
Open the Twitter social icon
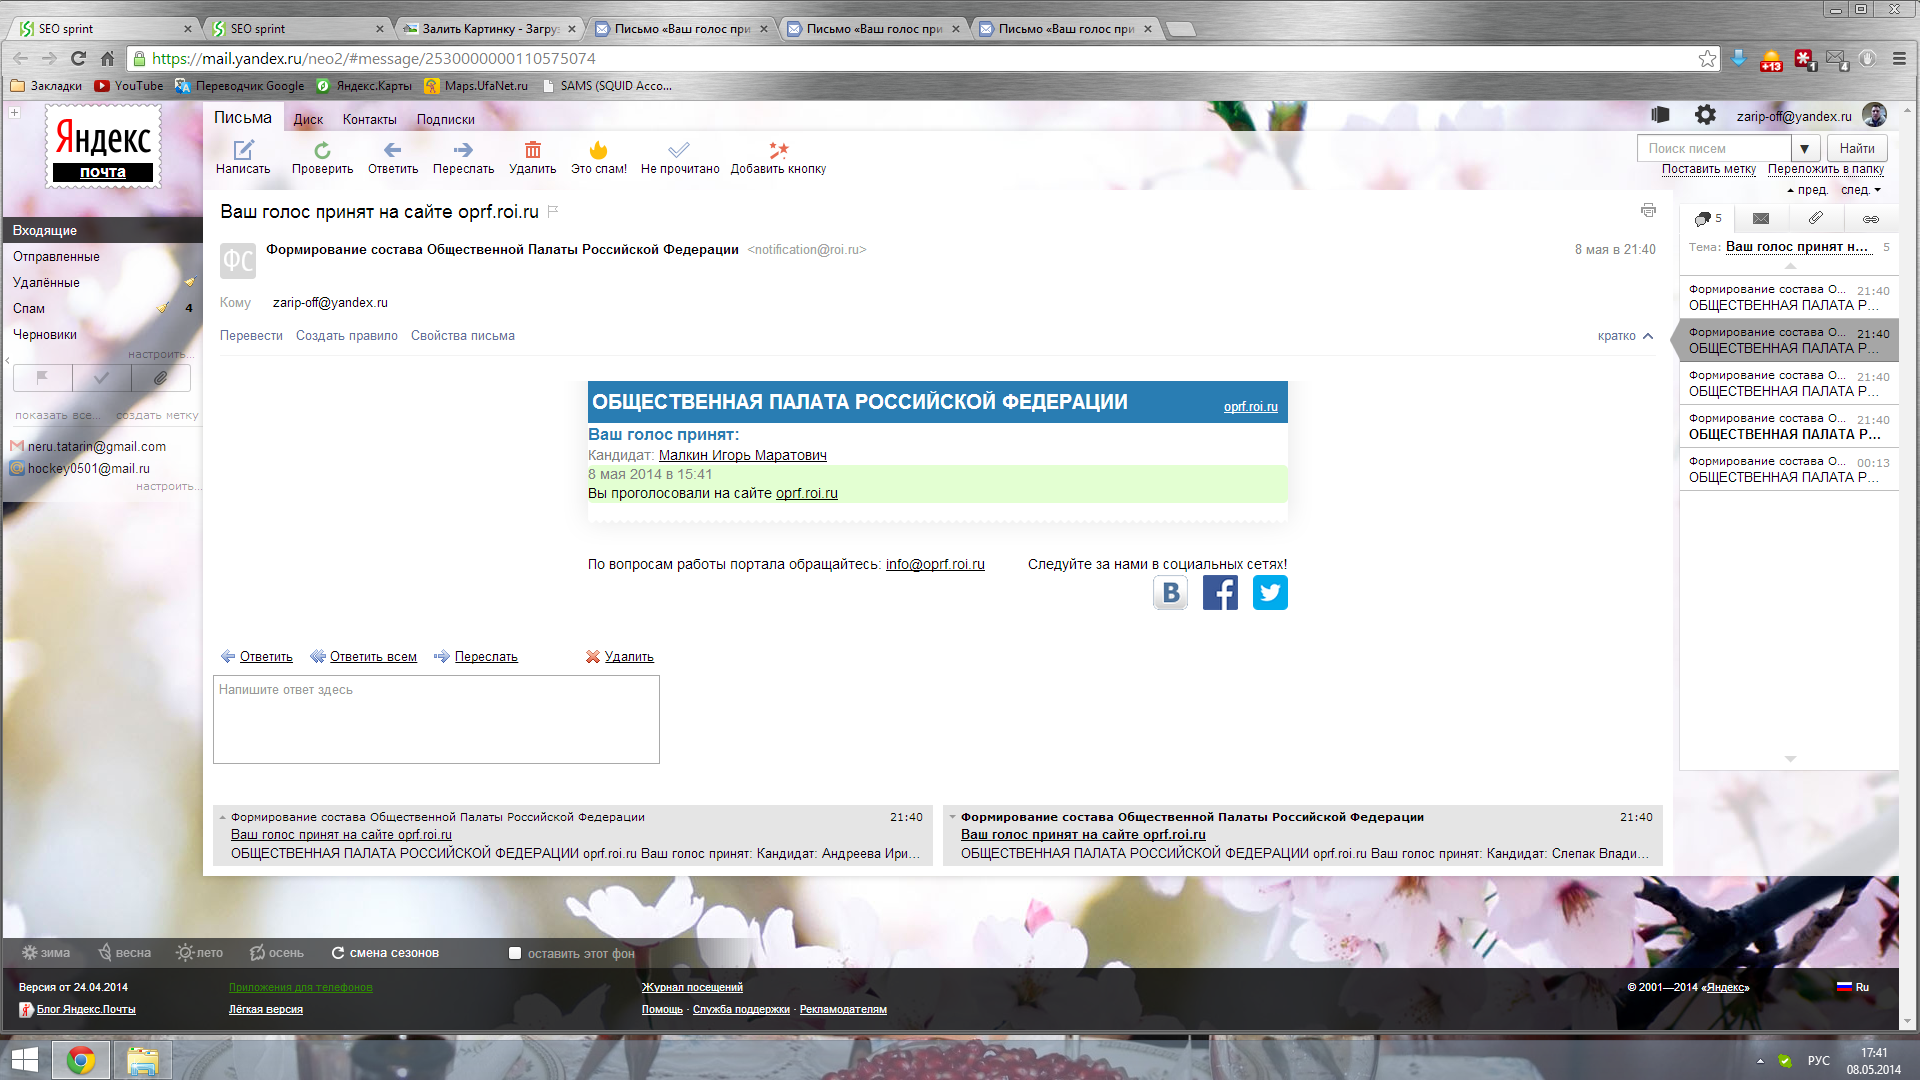1270,593
